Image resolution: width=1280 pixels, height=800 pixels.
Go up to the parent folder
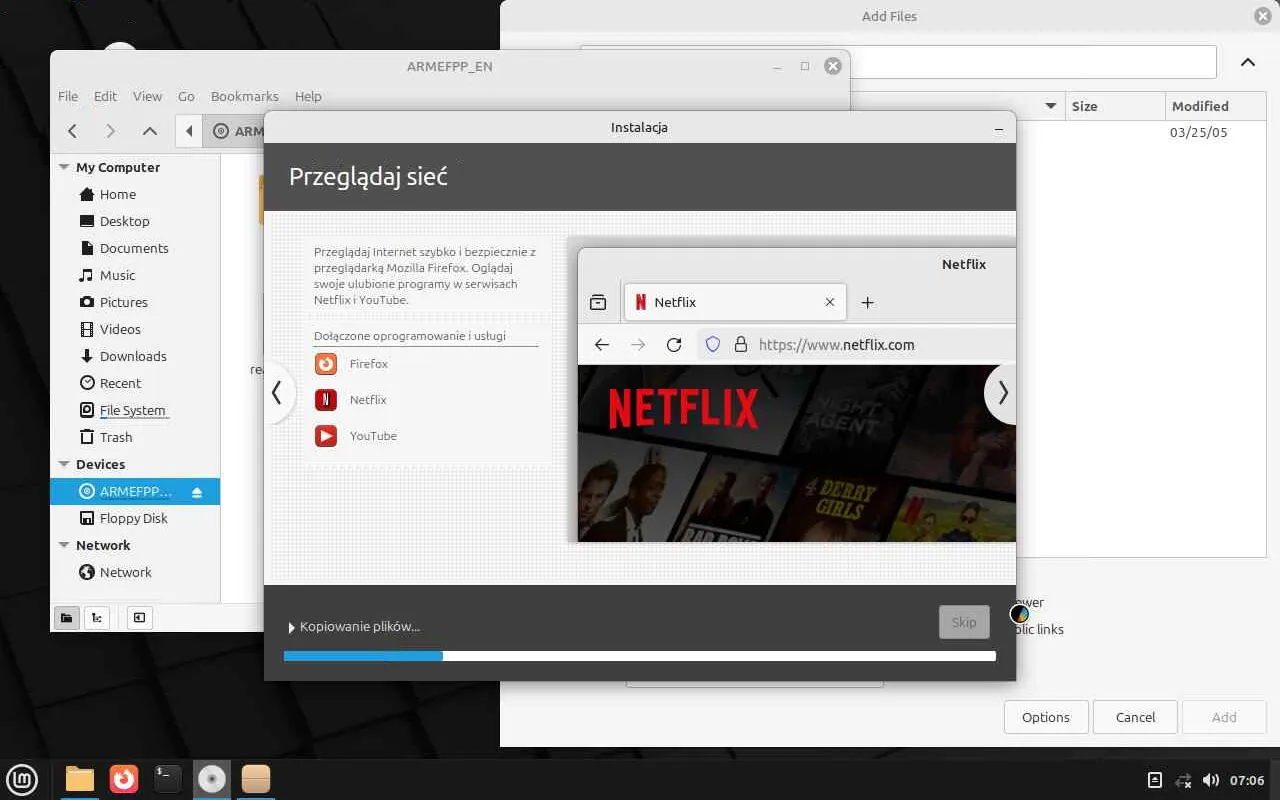[x=149, y=131]
